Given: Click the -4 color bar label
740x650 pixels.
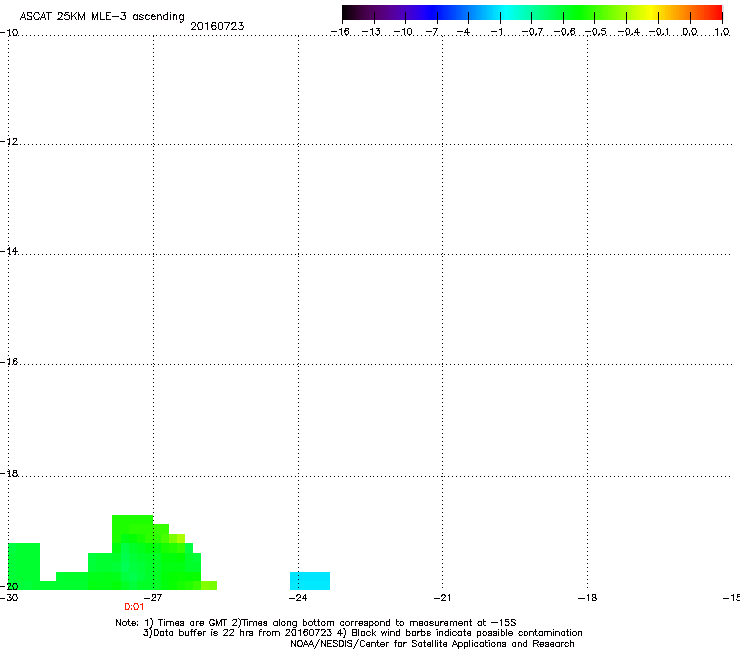Looking at the screenshot, I should click(463, 32).
